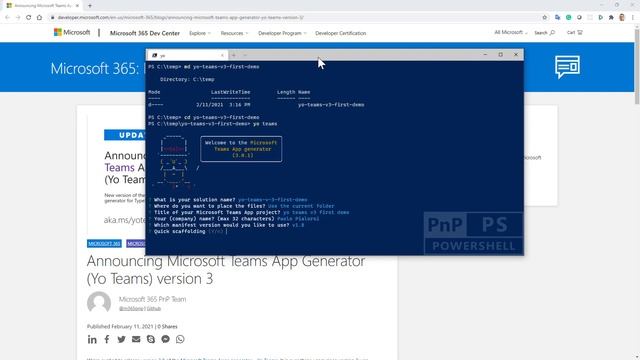Share article via Messenger icon
This screenshot has height=360, width=640.
pyautogui.click(x=165, y=339)
